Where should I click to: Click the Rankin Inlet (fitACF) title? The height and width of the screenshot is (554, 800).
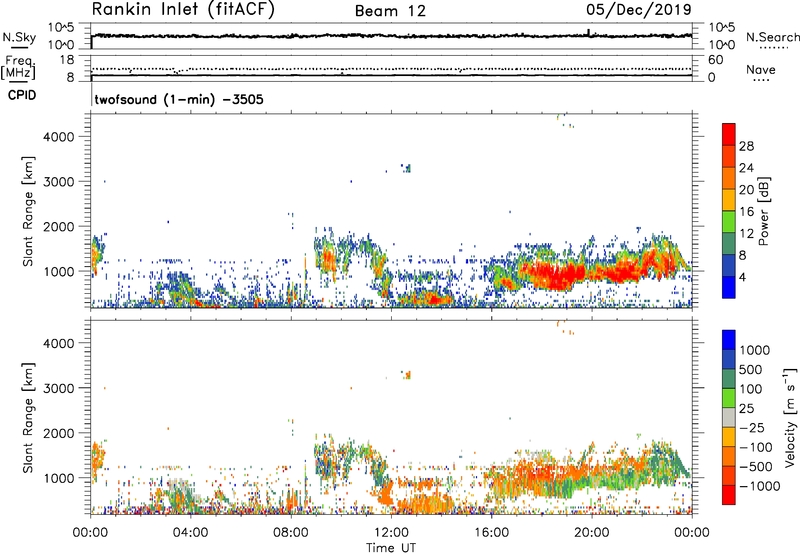click(183, 10)
